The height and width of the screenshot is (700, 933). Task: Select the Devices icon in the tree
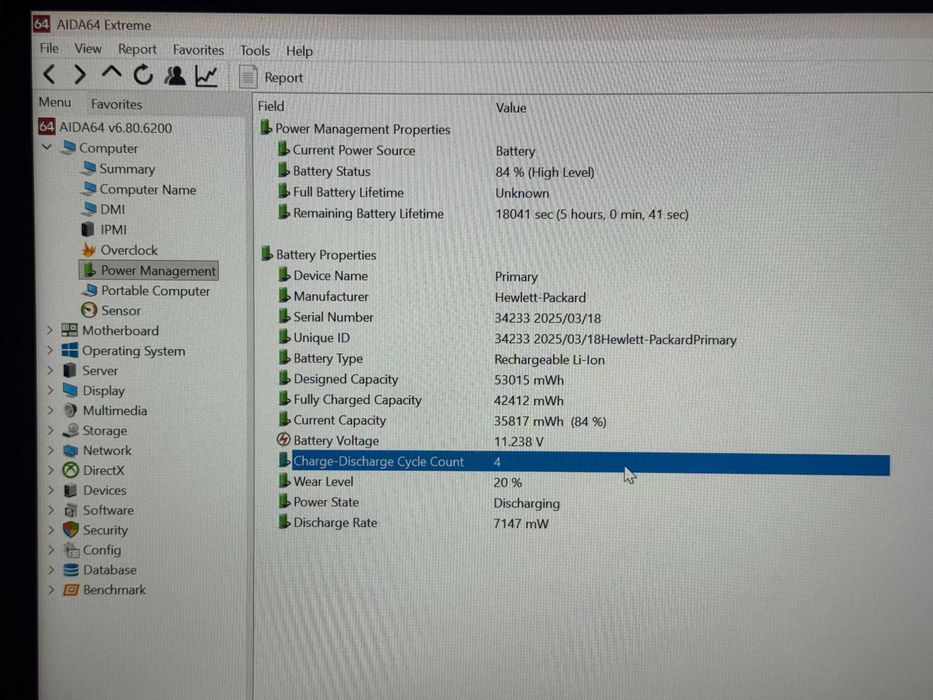[x=70, y=490]
